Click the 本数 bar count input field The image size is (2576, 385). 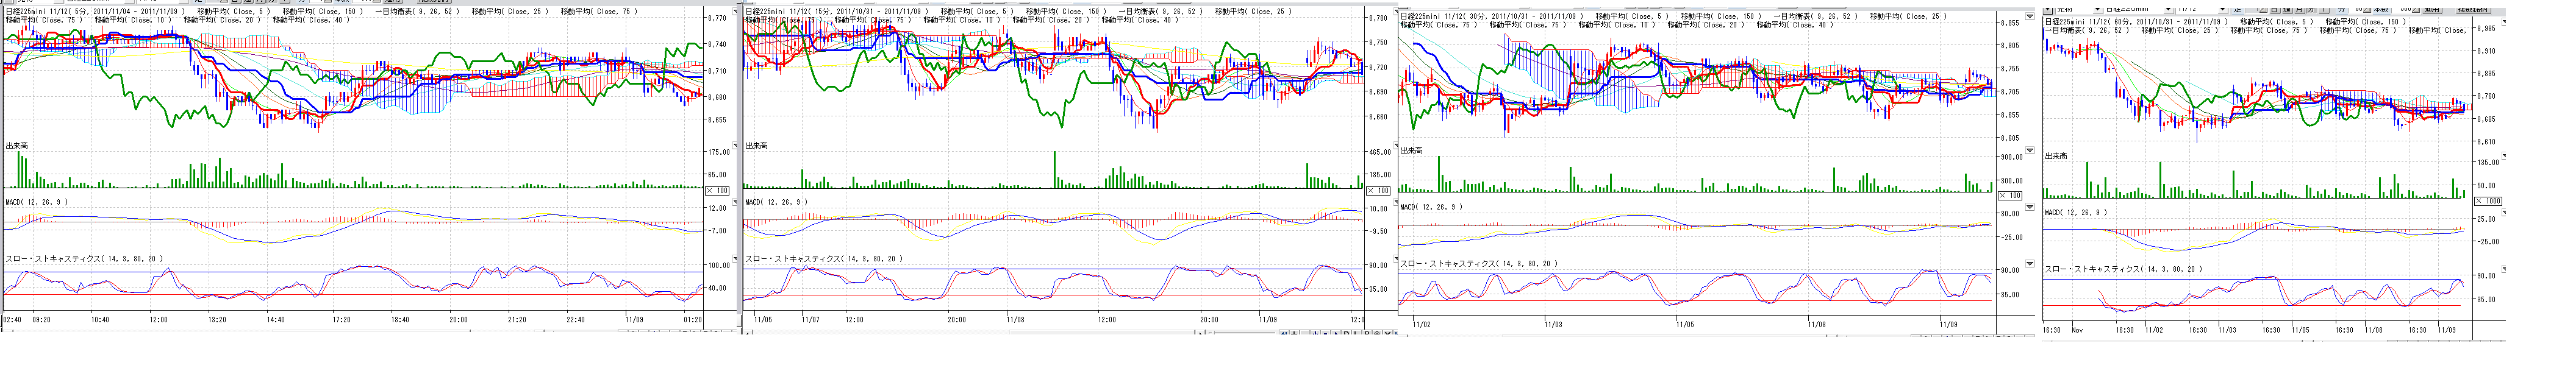tap(2402, 10)
